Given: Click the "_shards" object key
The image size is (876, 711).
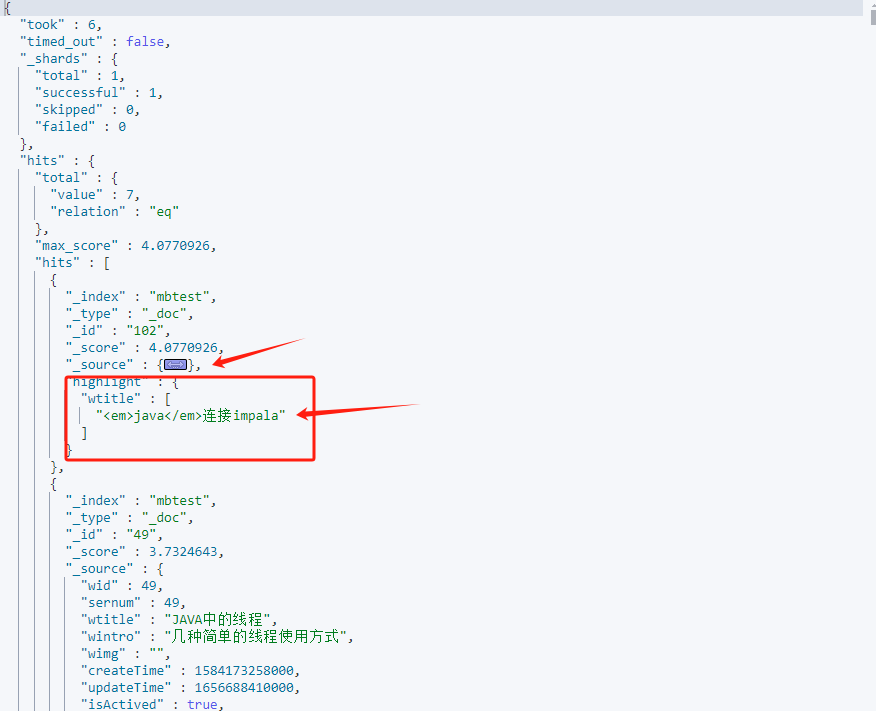Looking at the screenshot, I should pyautogui.click(x=54, y=58).
